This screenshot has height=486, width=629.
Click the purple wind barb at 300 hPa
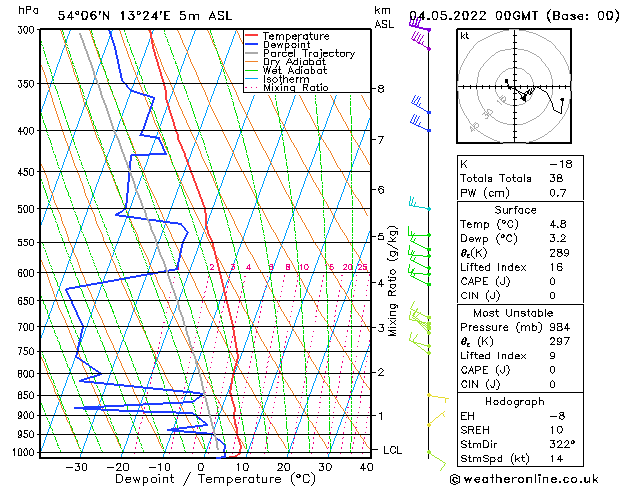[x=420, y=24]
